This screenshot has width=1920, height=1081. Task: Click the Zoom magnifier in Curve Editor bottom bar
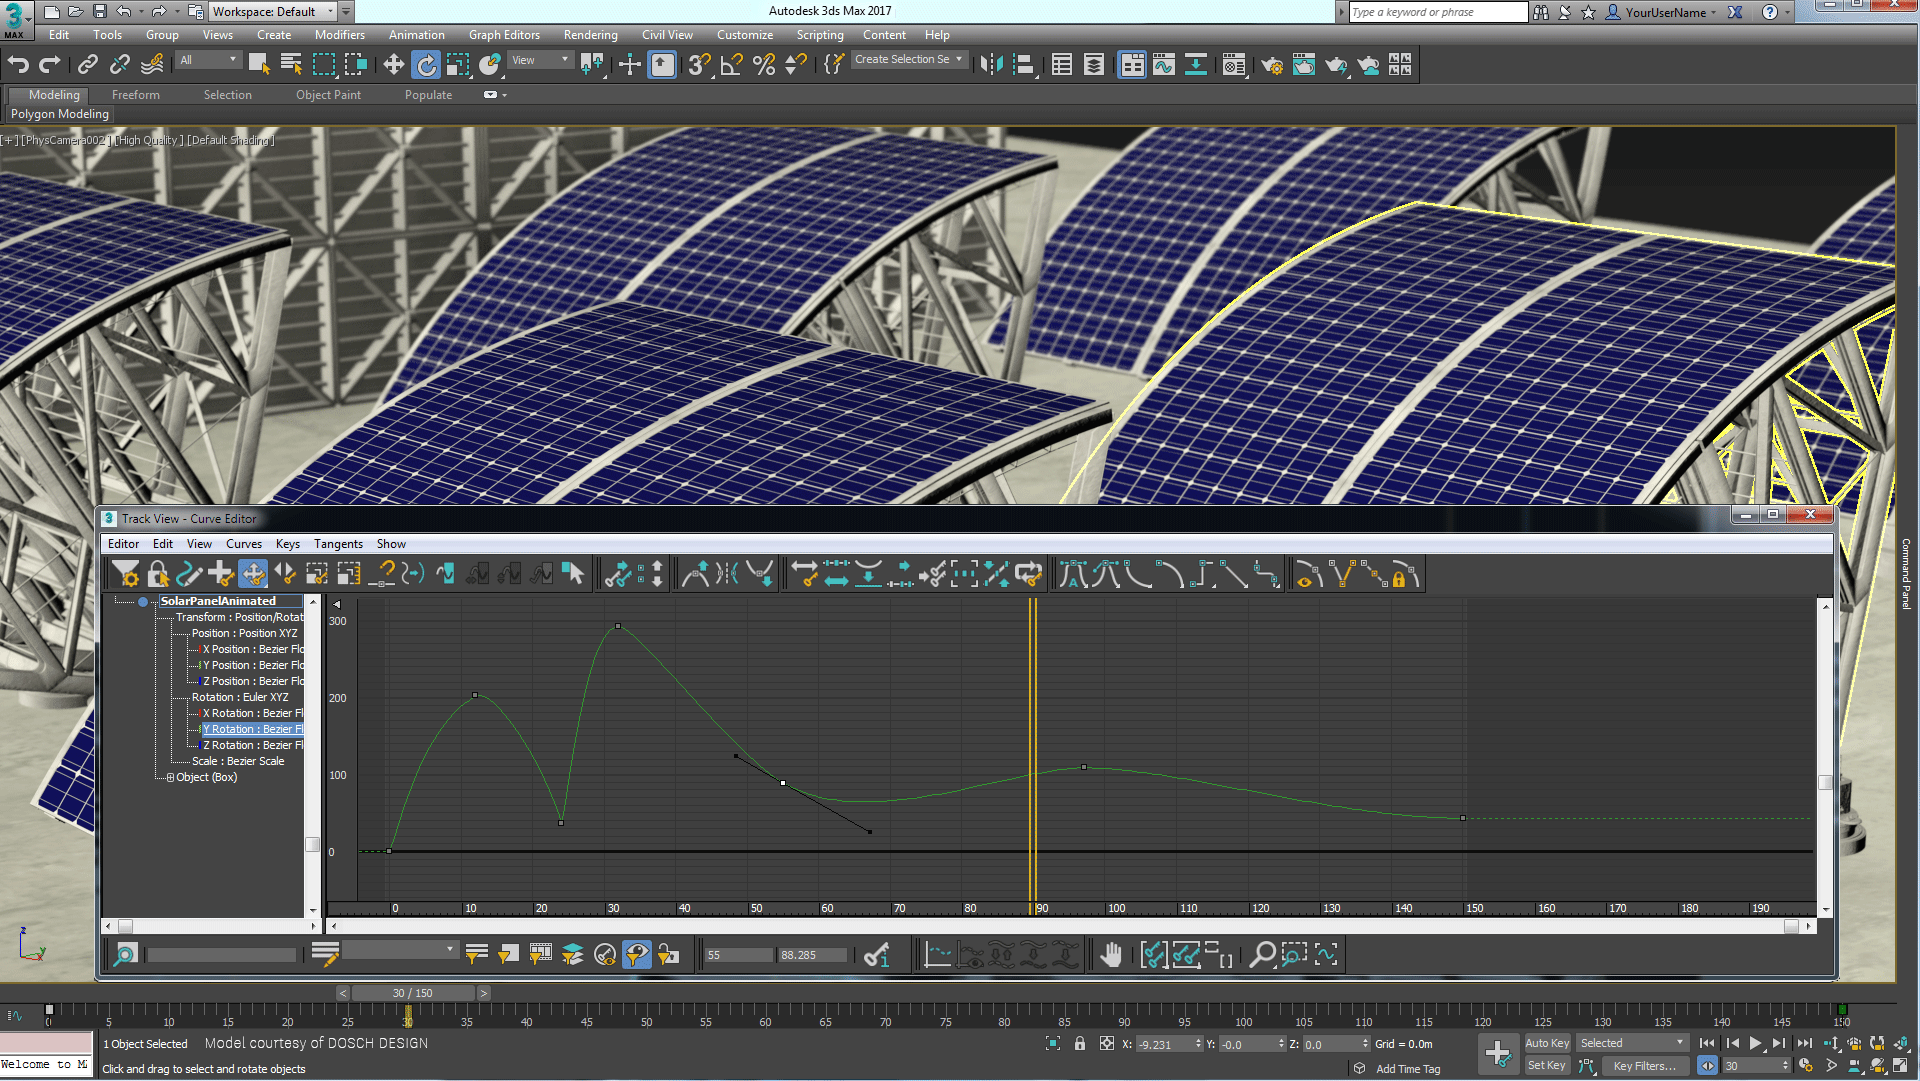pyautogui.click(x=1262, y=955)
